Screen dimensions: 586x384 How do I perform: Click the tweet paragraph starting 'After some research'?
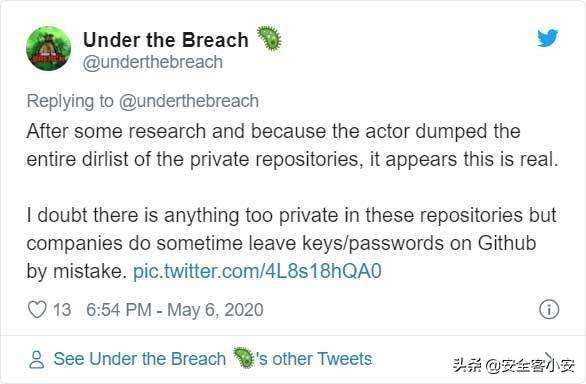[292, 145]
